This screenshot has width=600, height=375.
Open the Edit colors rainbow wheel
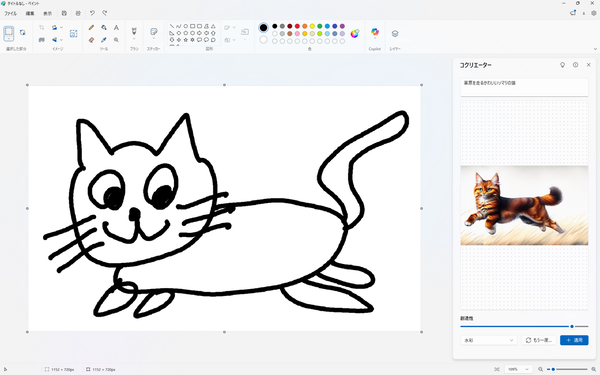point(354,33)
